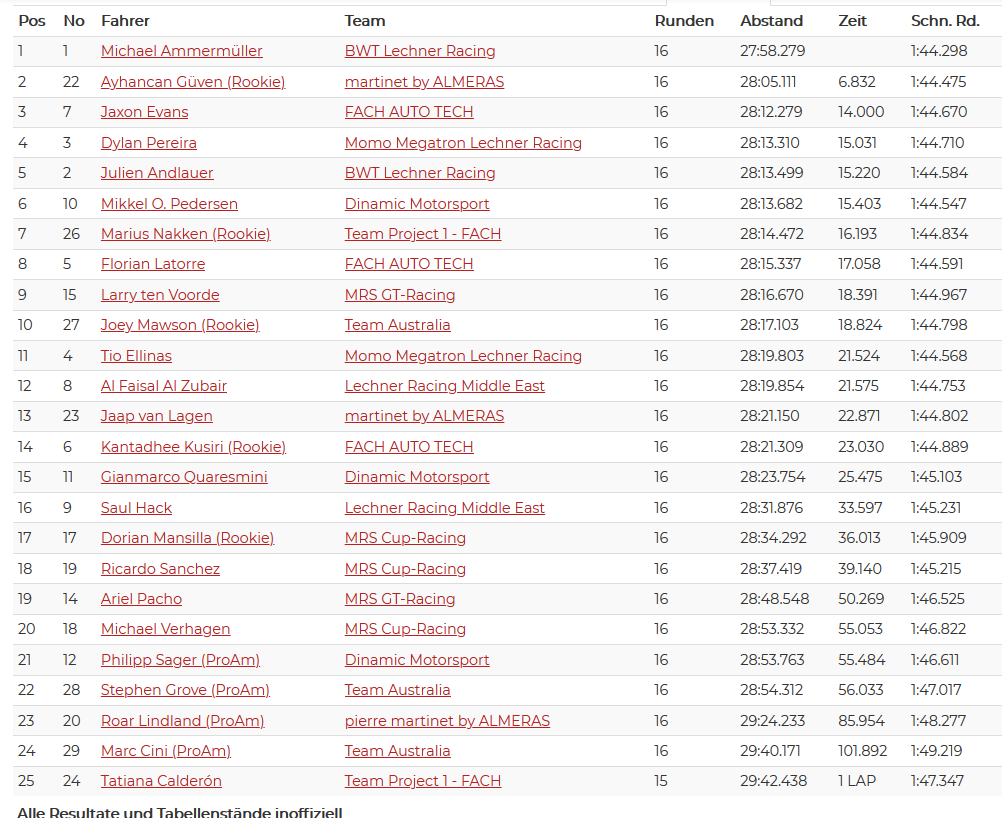The height and width of the screenshot is (818, 1002).
Task: Click Tatiana Calderón driver link
Action: tap(161, 781)
